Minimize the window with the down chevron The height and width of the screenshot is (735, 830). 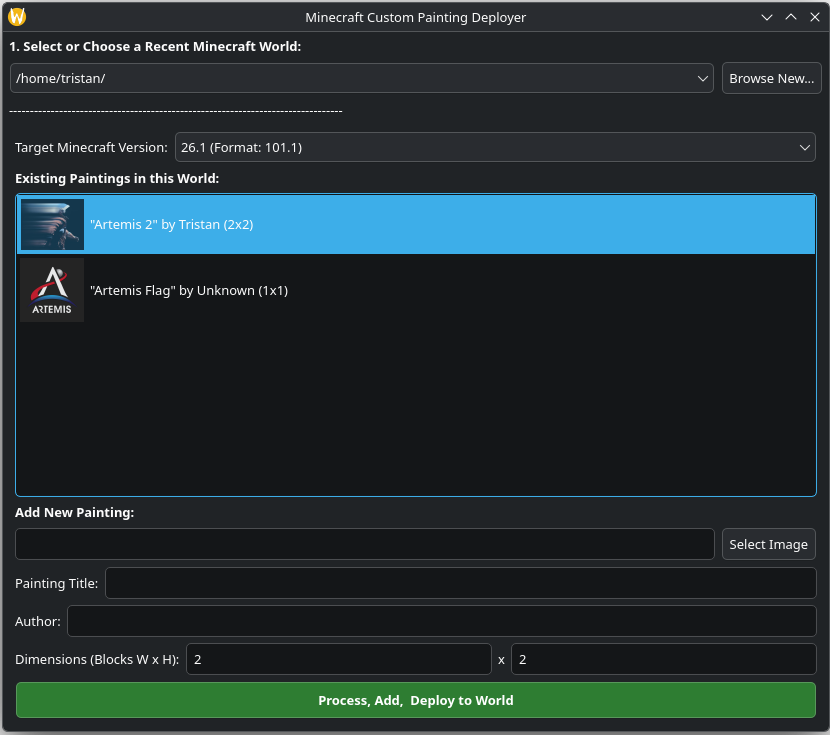(766, 17)
